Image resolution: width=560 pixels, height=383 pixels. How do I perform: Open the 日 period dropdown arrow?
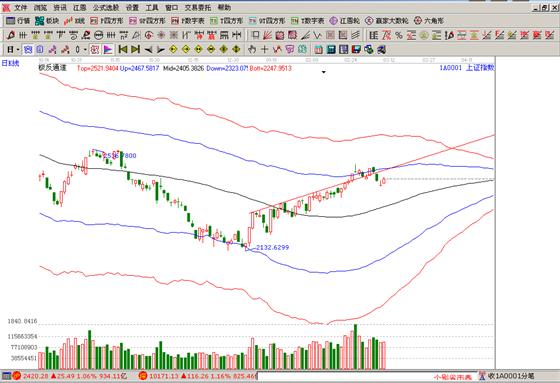[x=18, y=50]
